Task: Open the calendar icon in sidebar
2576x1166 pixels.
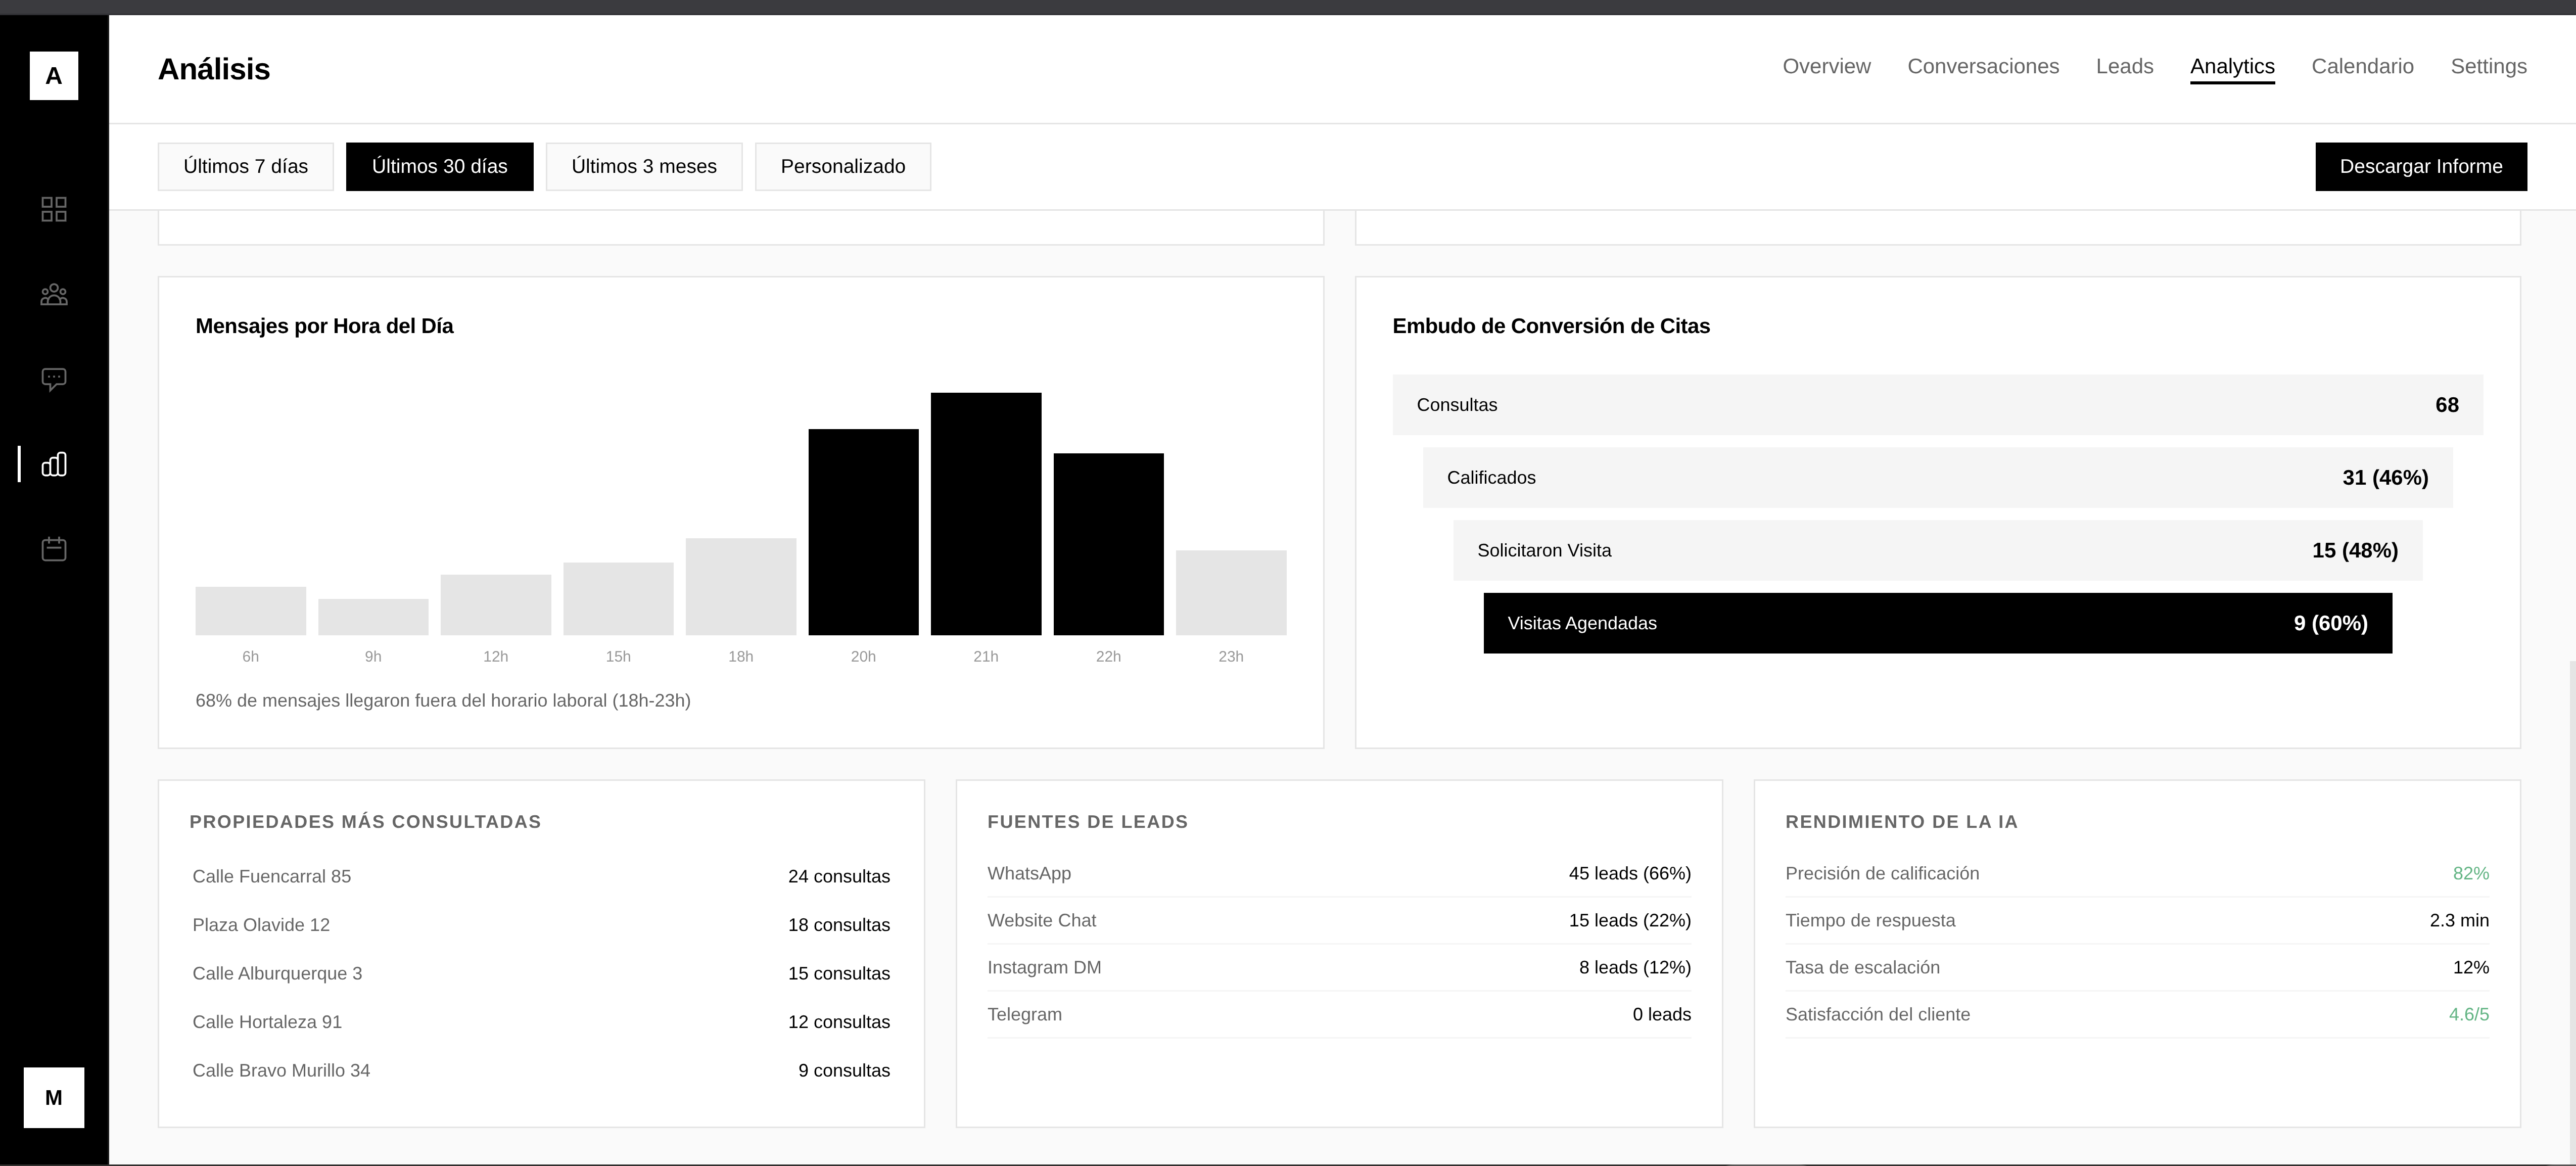Action: pos(54,548)
